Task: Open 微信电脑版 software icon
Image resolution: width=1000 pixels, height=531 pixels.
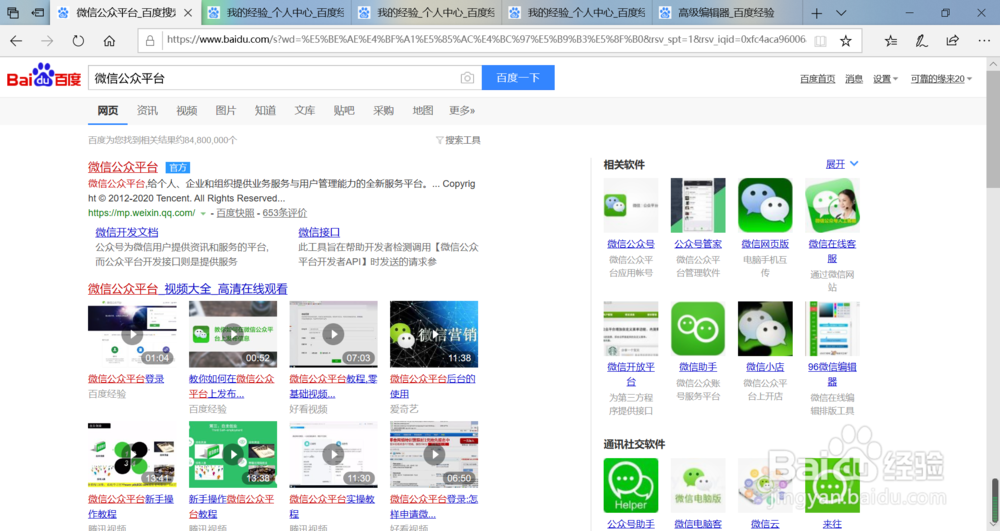Action: coord(698,485)
